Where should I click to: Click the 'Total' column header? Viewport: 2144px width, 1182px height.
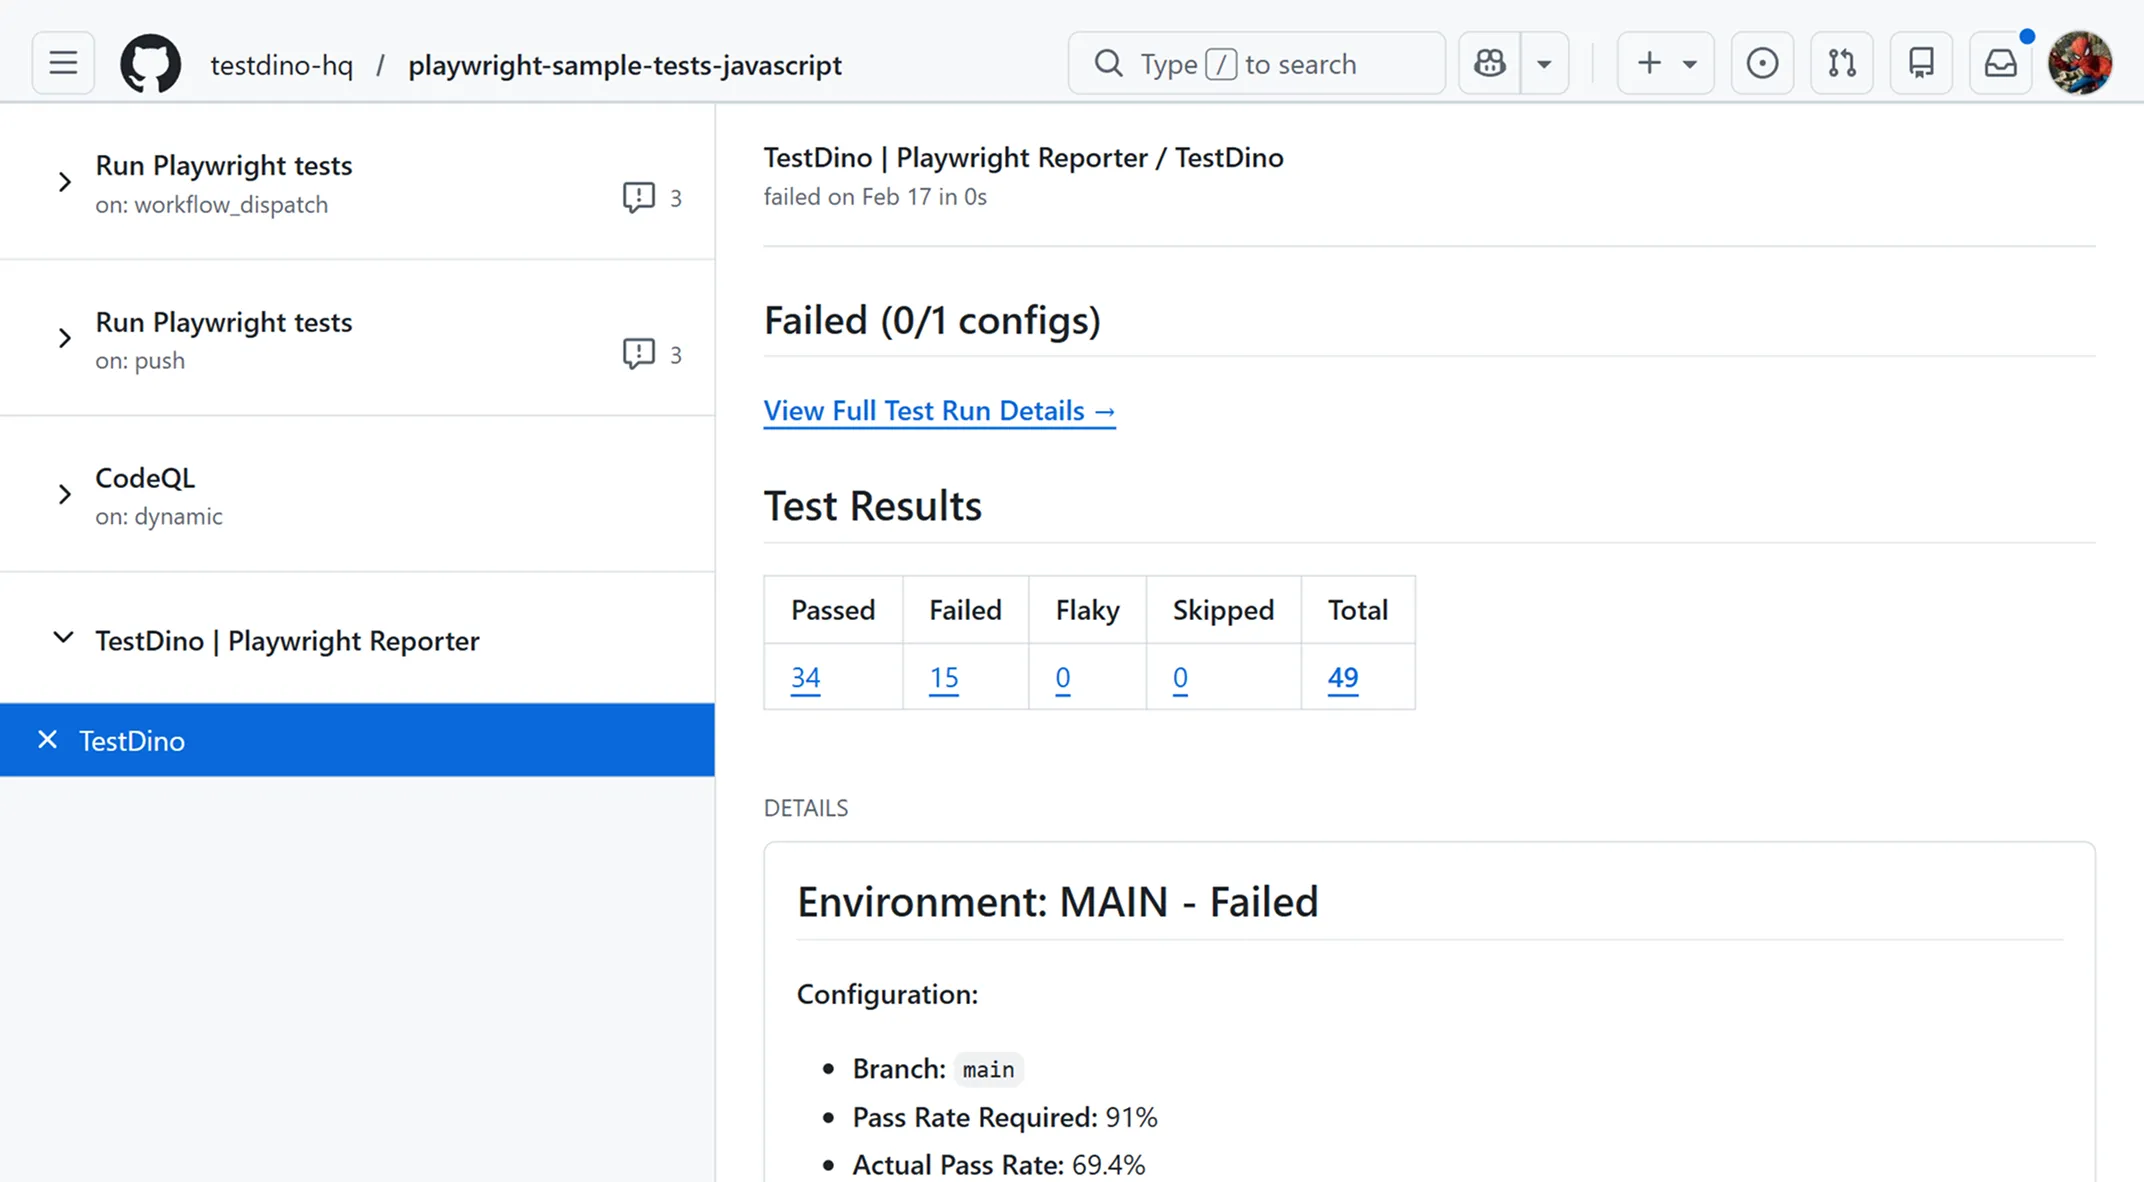coord(1358,610)
